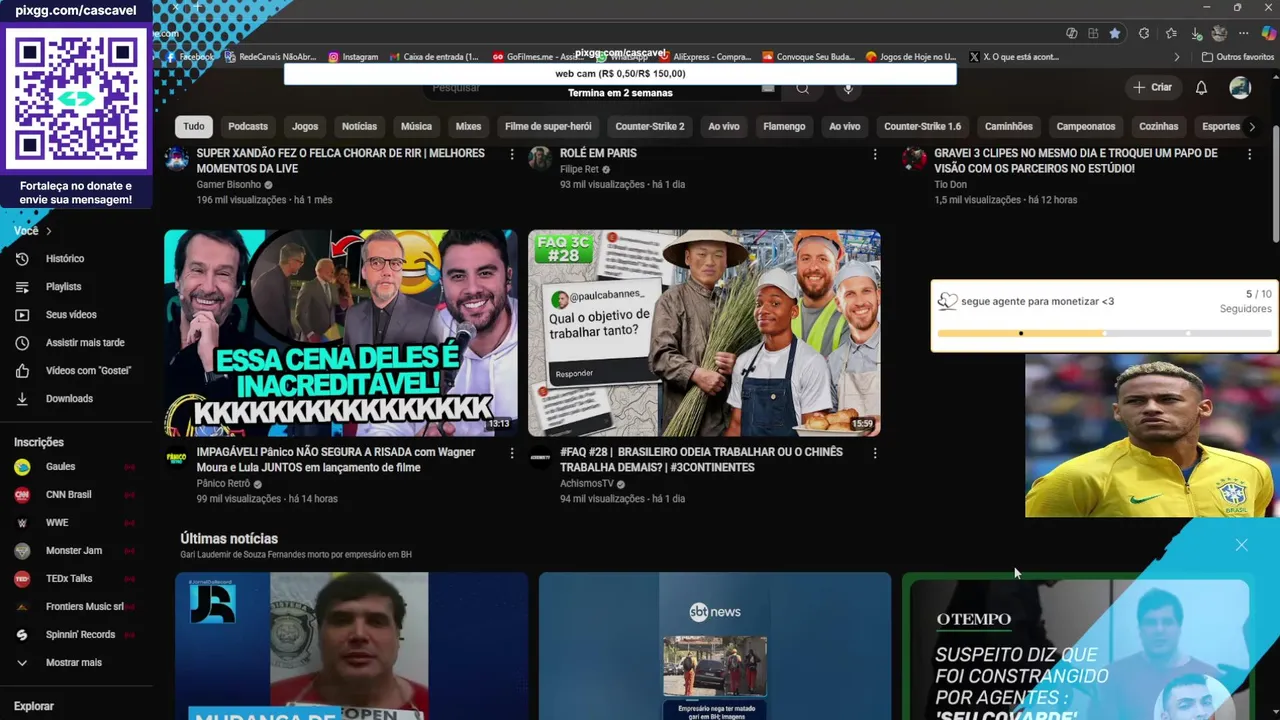The width and height of the screenshot is (1280, 720).
Task: Open the Convoque Seu Buda bookmark
Action: coord(808,57)
